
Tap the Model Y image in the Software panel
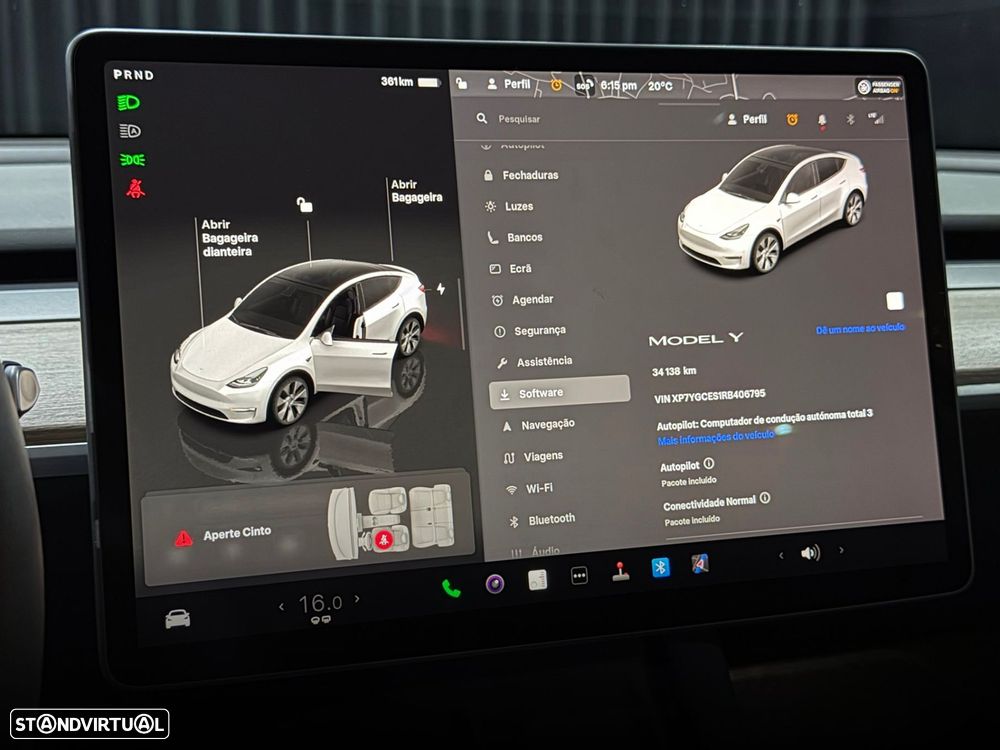pos(772,208)
